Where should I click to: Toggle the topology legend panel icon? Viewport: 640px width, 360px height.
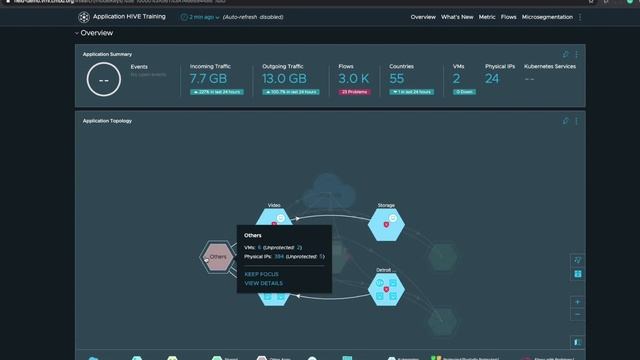click(x=578, y=342)
